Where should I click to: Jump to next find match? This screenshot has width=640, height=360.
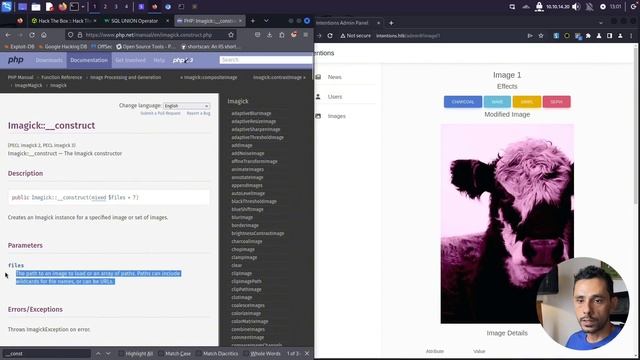point(108,353)
